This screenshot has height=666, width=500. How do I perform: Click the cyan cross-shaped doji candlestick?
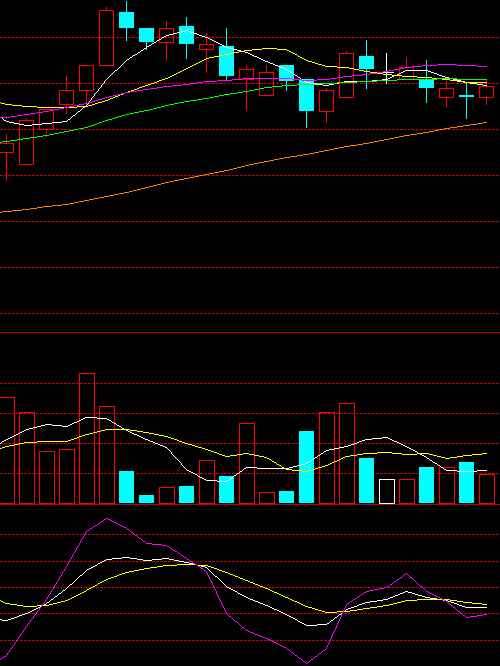coord(466,101)
